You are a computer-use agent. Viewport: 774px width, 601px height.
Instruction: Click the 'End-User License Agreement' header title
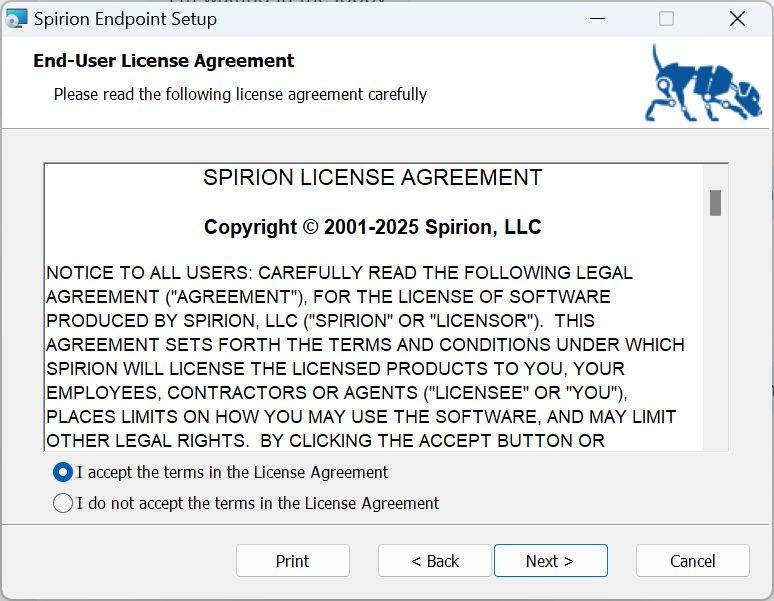pyautogui.click(x=164, y=61)
